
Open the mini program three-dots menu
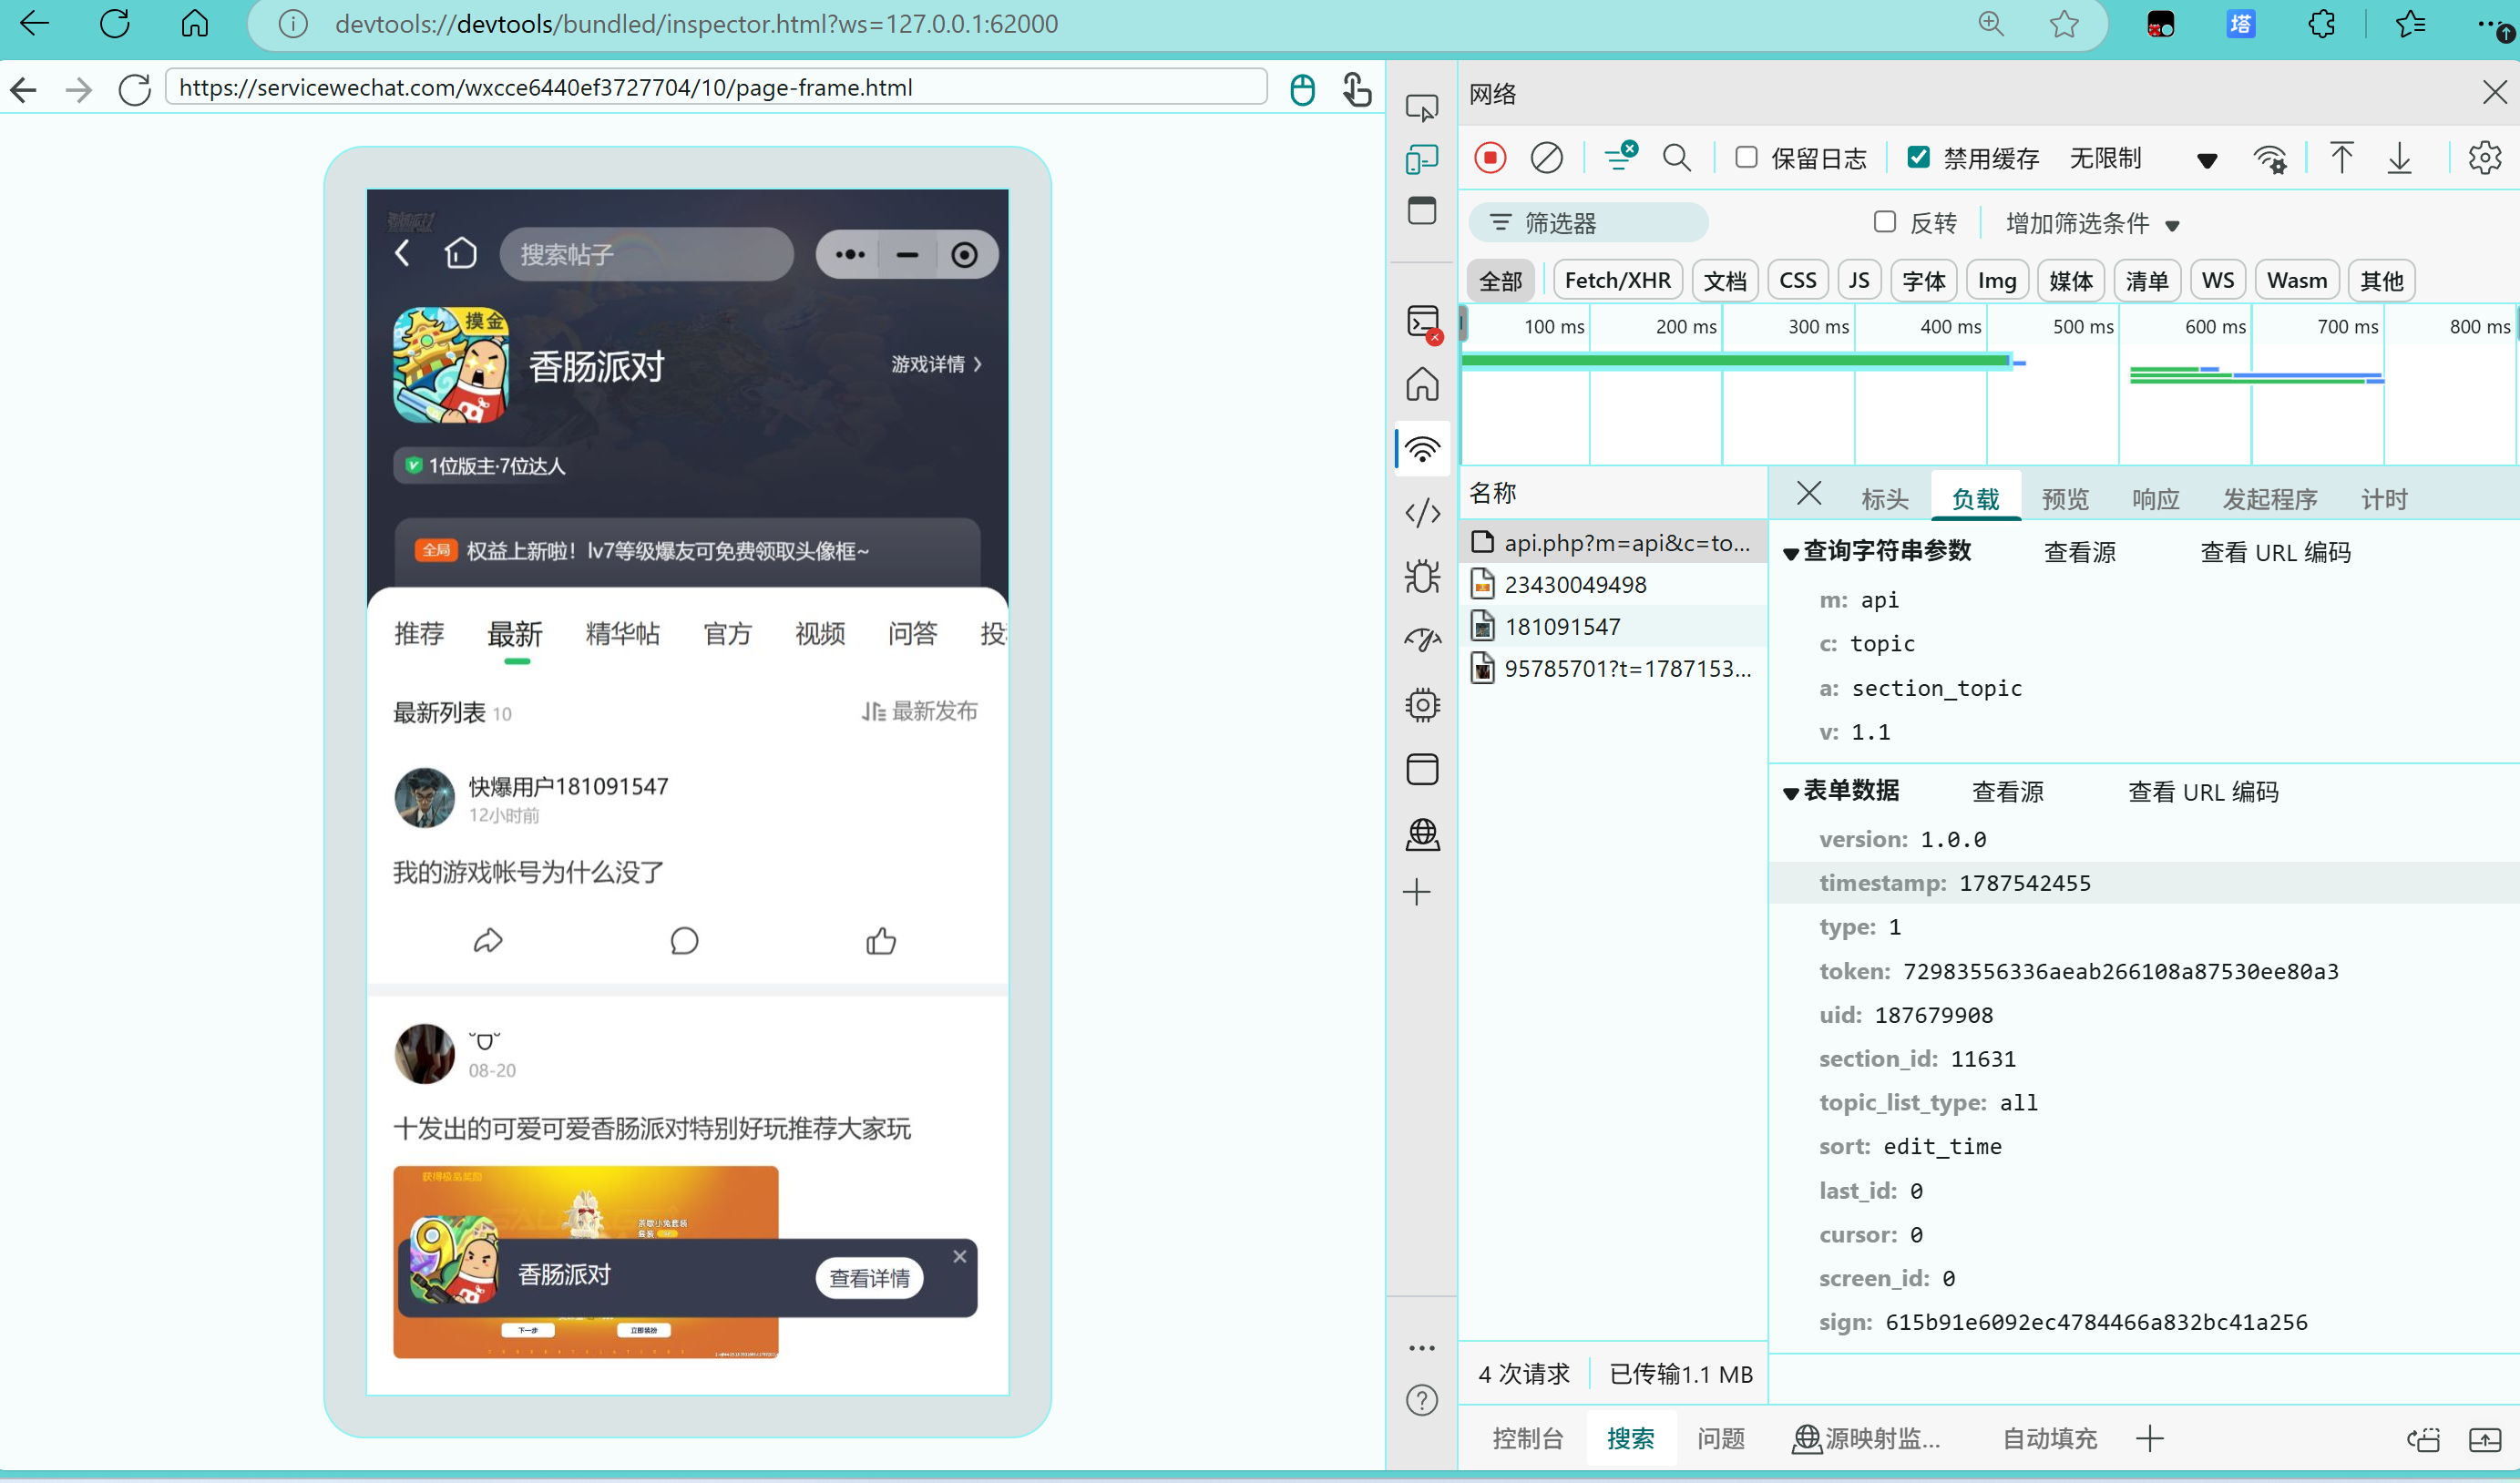[x=850, y=254]
